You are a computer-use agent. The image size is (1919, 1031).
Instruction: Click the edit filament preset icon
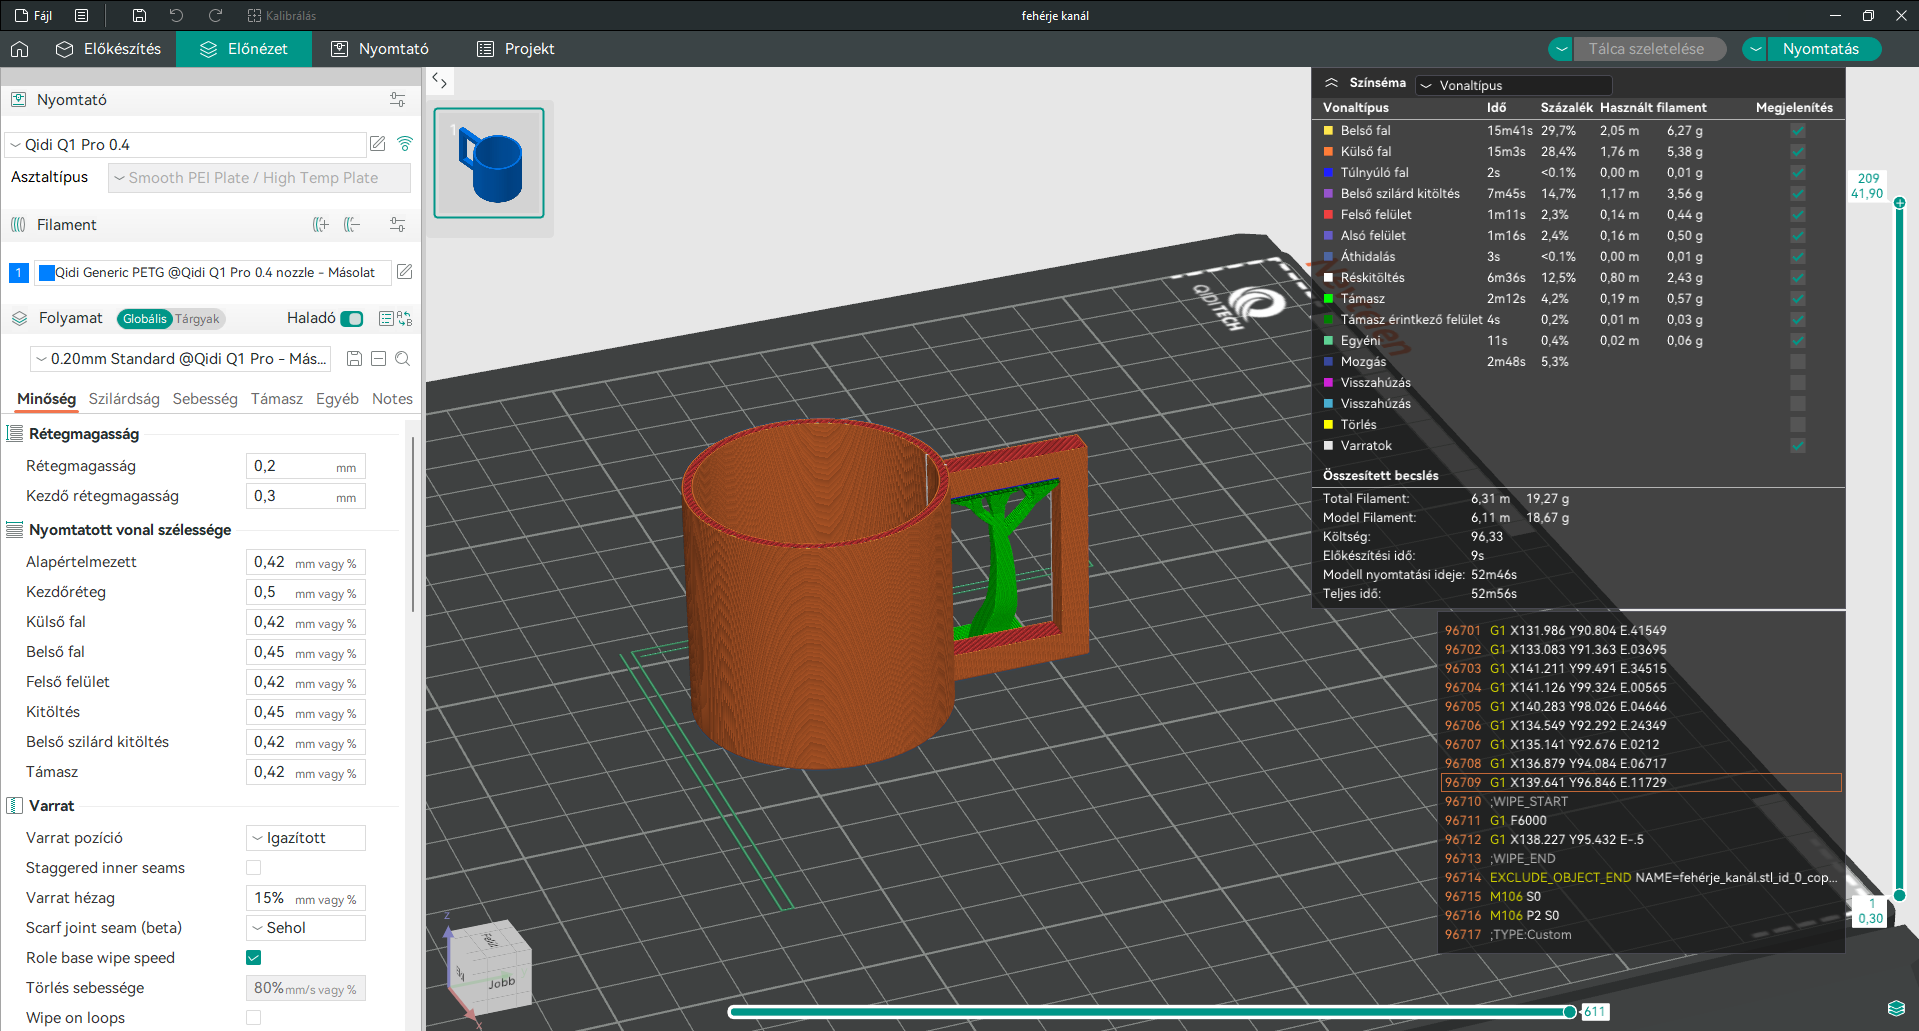(405, 272)
